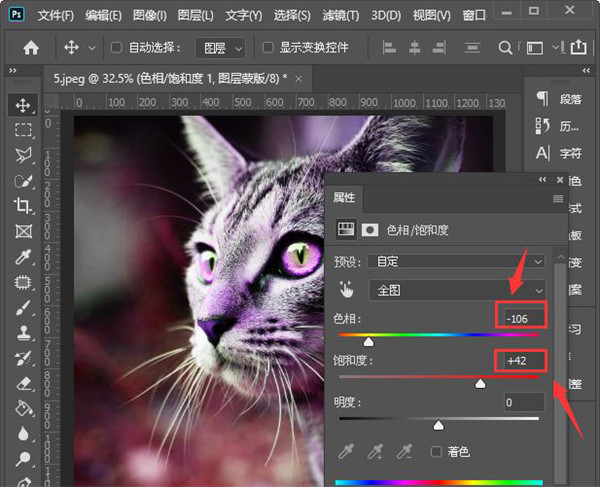The image size is (600, 487).
Task: Open the Search magnifier icon
Action: tap(505, 48)
